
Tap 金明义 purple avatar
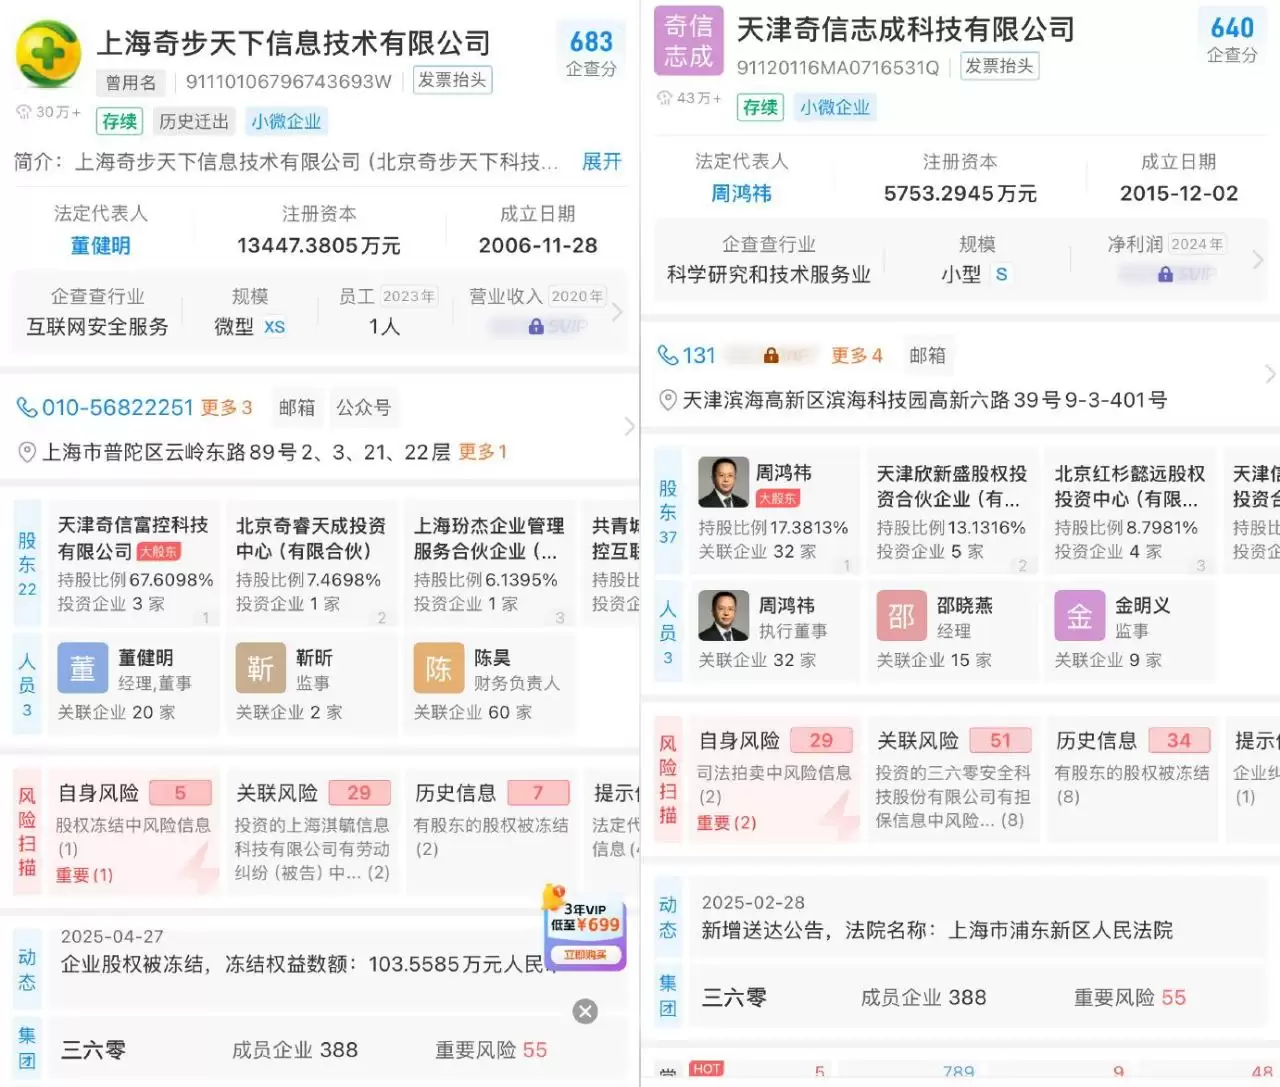click(x=1079, y=615)
